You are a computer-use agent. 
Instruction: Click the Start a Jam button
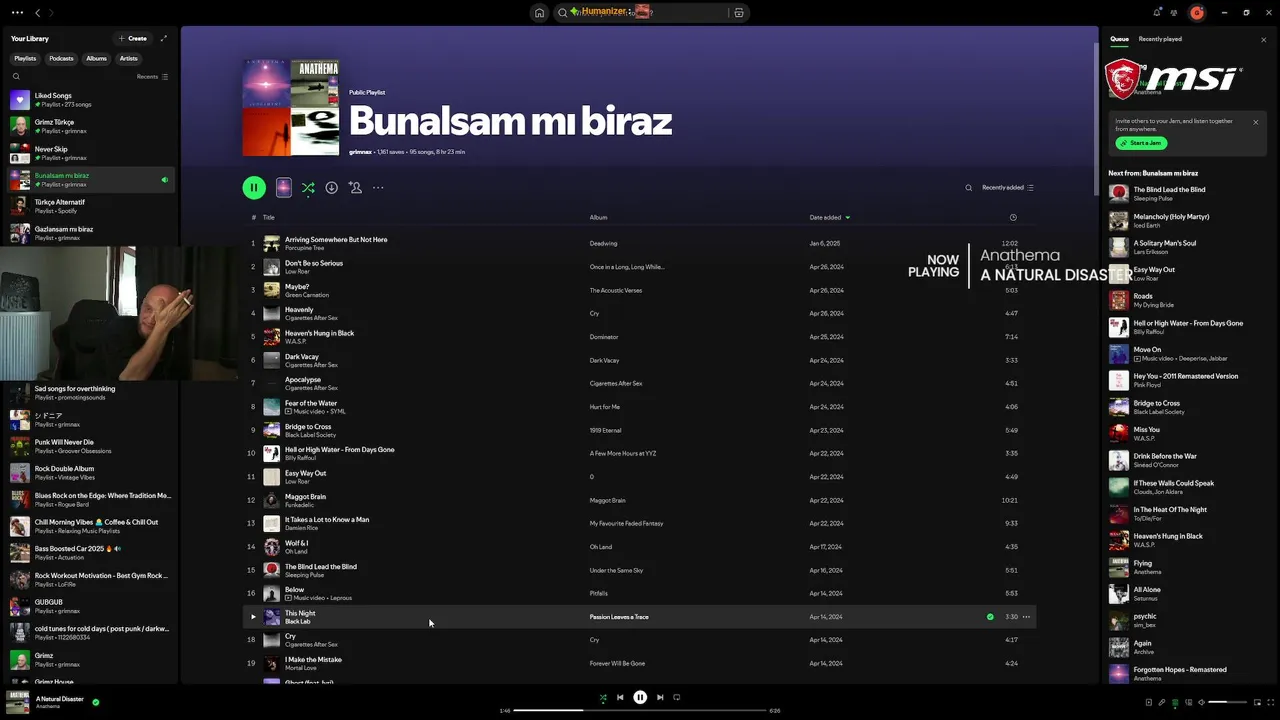pos(1141,143)
